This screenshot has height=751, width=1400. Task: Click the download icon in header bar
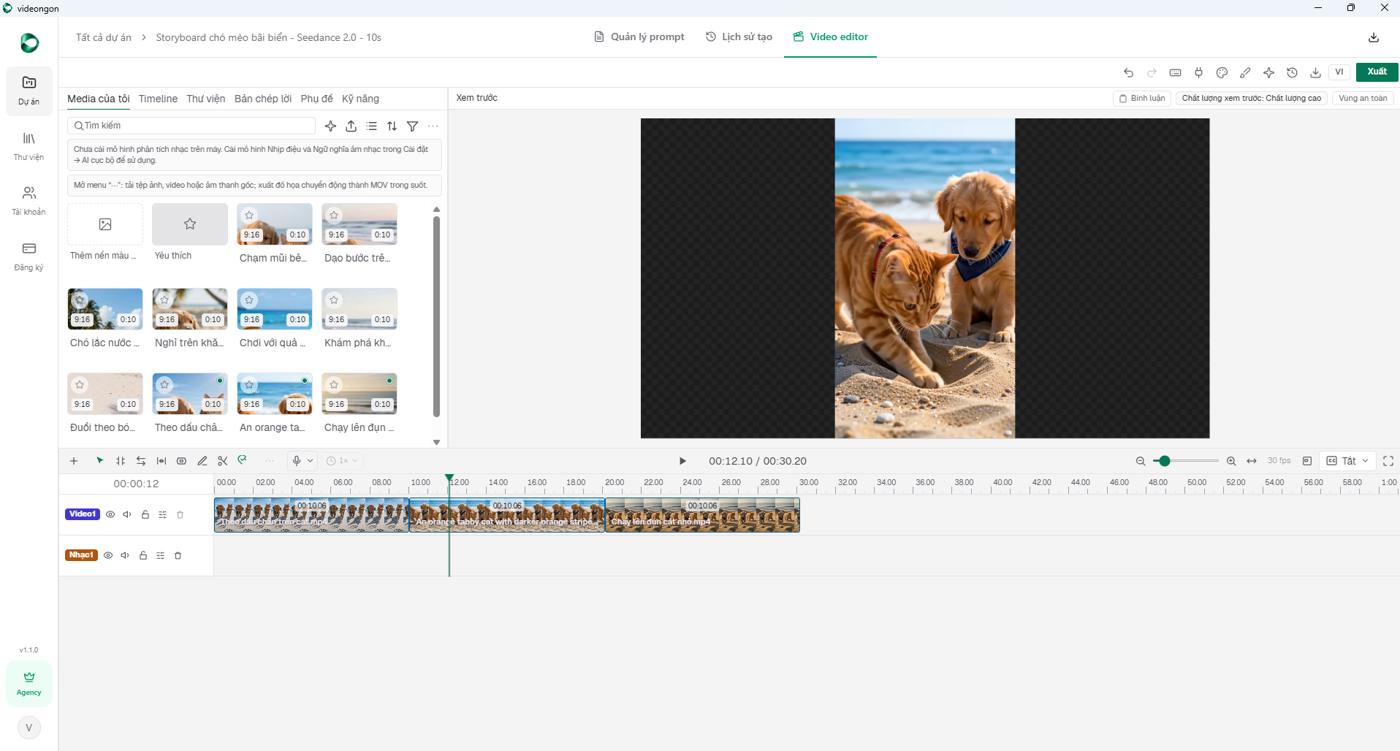point(1374,37)
